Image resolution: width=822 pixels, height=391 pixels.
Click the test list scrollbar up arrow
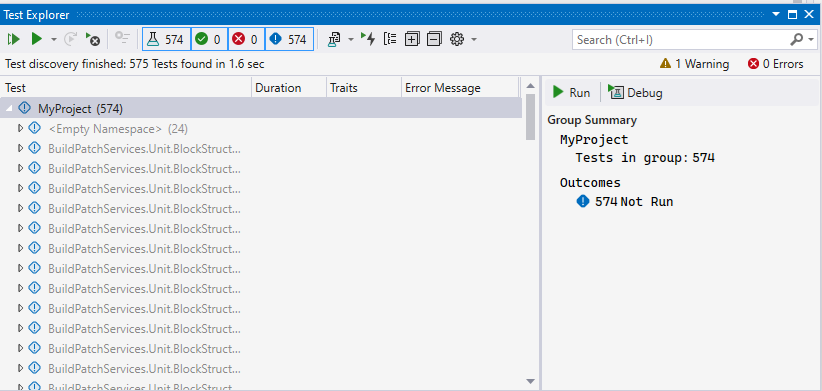click(530, 86)
